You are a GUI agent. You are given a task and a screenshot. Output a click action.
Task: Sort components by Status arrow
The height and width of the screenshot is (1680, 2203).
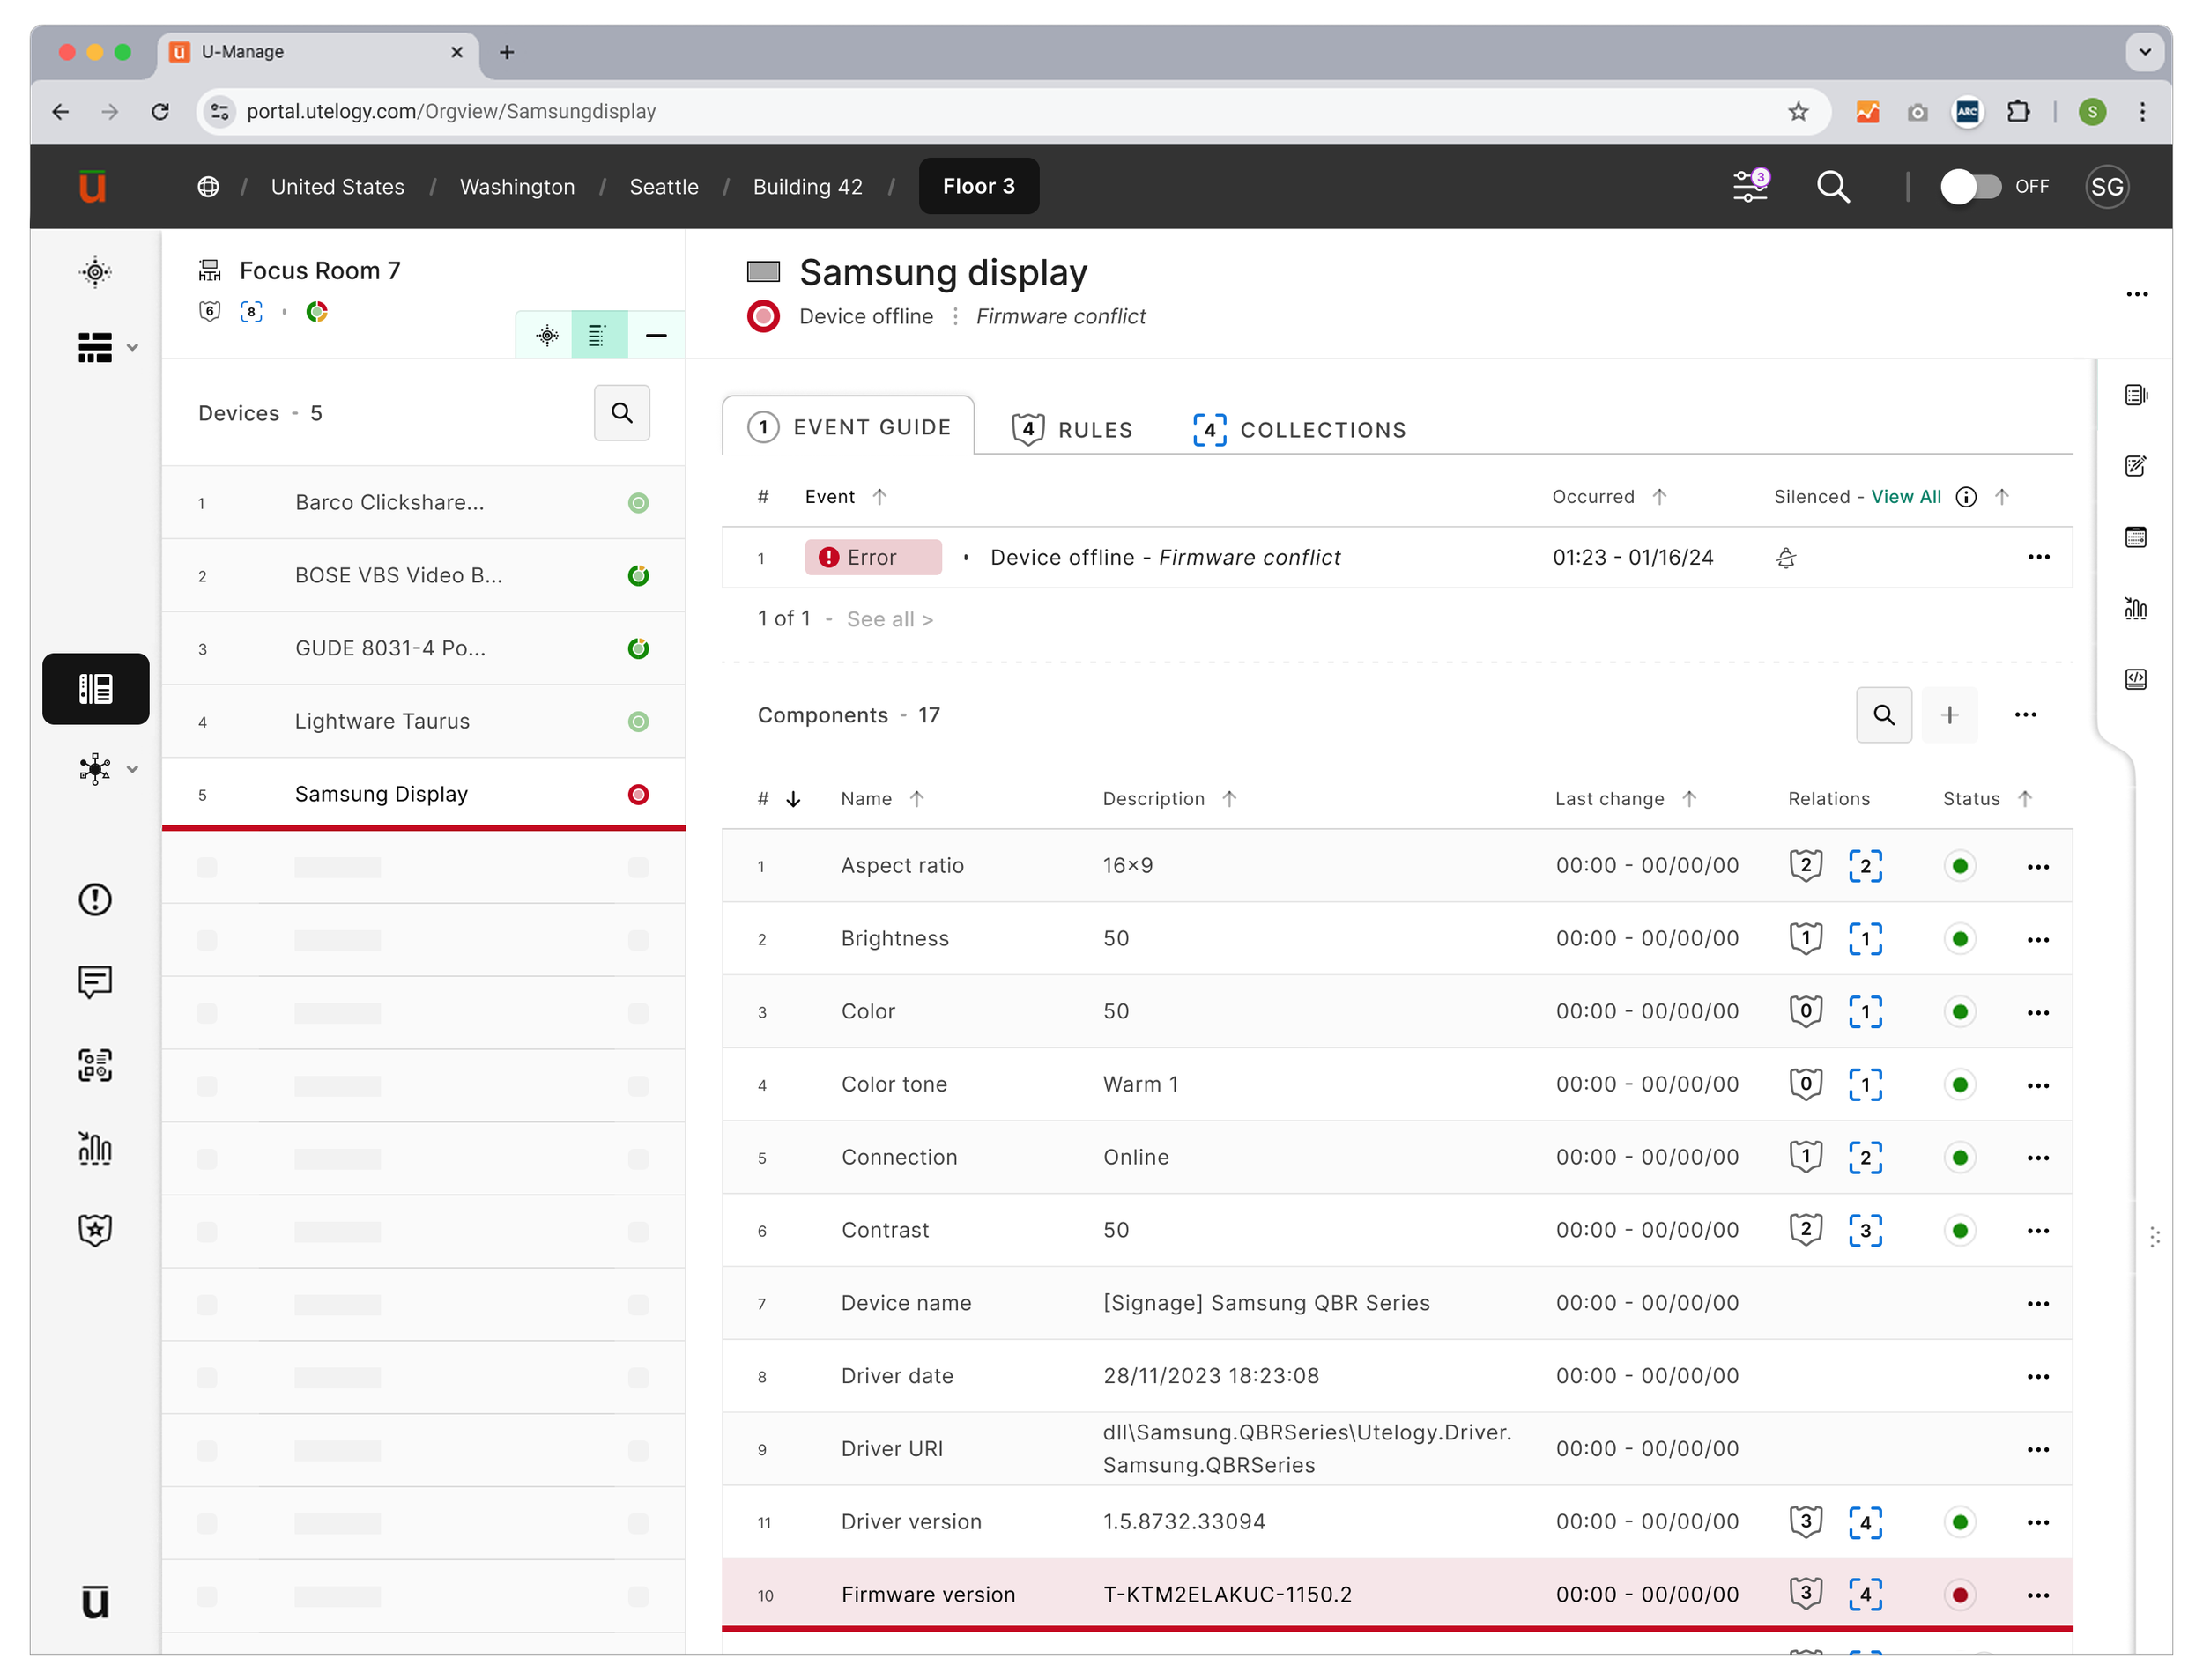[2025, 799]
